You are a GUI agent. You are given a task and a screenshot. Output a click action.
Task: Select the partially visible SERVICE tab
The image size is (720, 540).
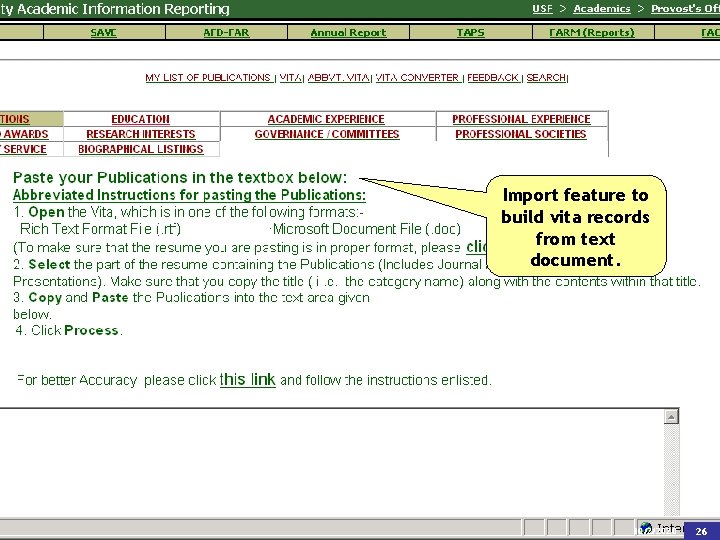23,149
